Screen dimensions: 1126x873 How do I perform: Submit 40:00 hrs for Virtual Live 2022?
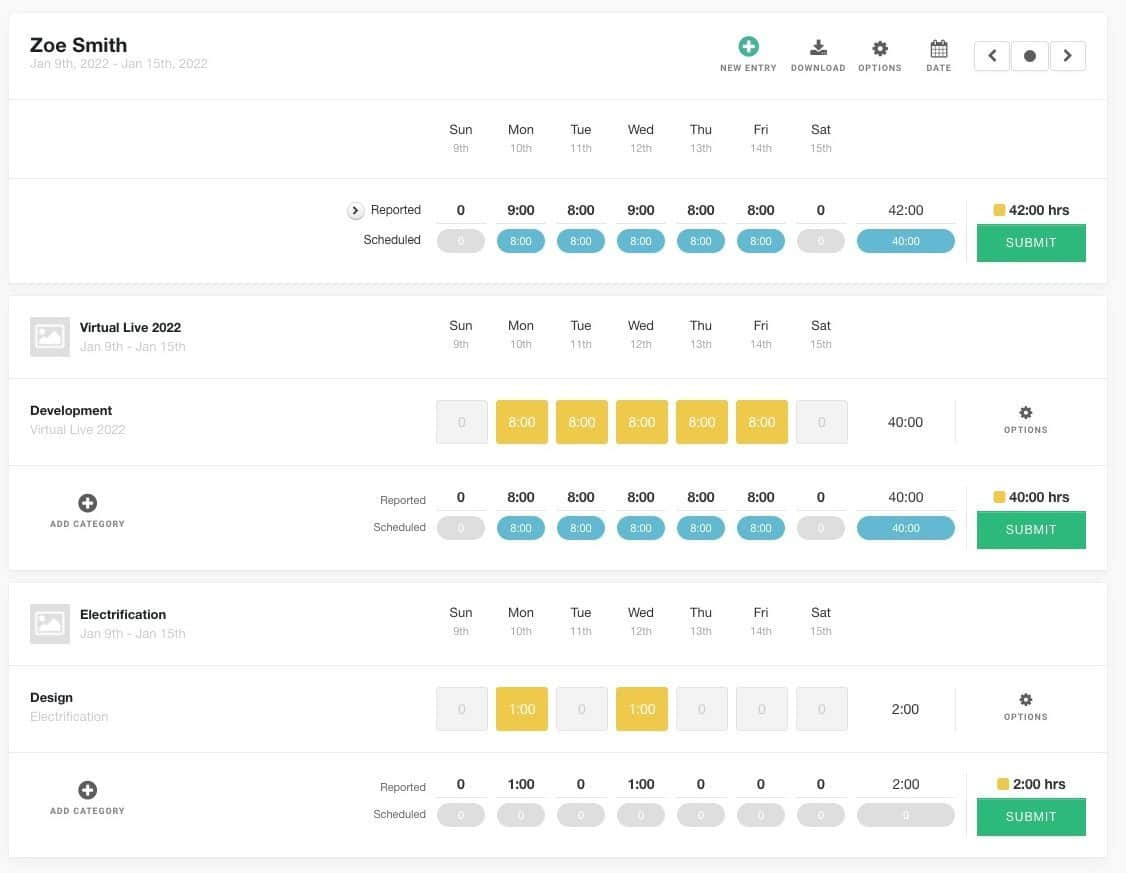pos(1031,529)
